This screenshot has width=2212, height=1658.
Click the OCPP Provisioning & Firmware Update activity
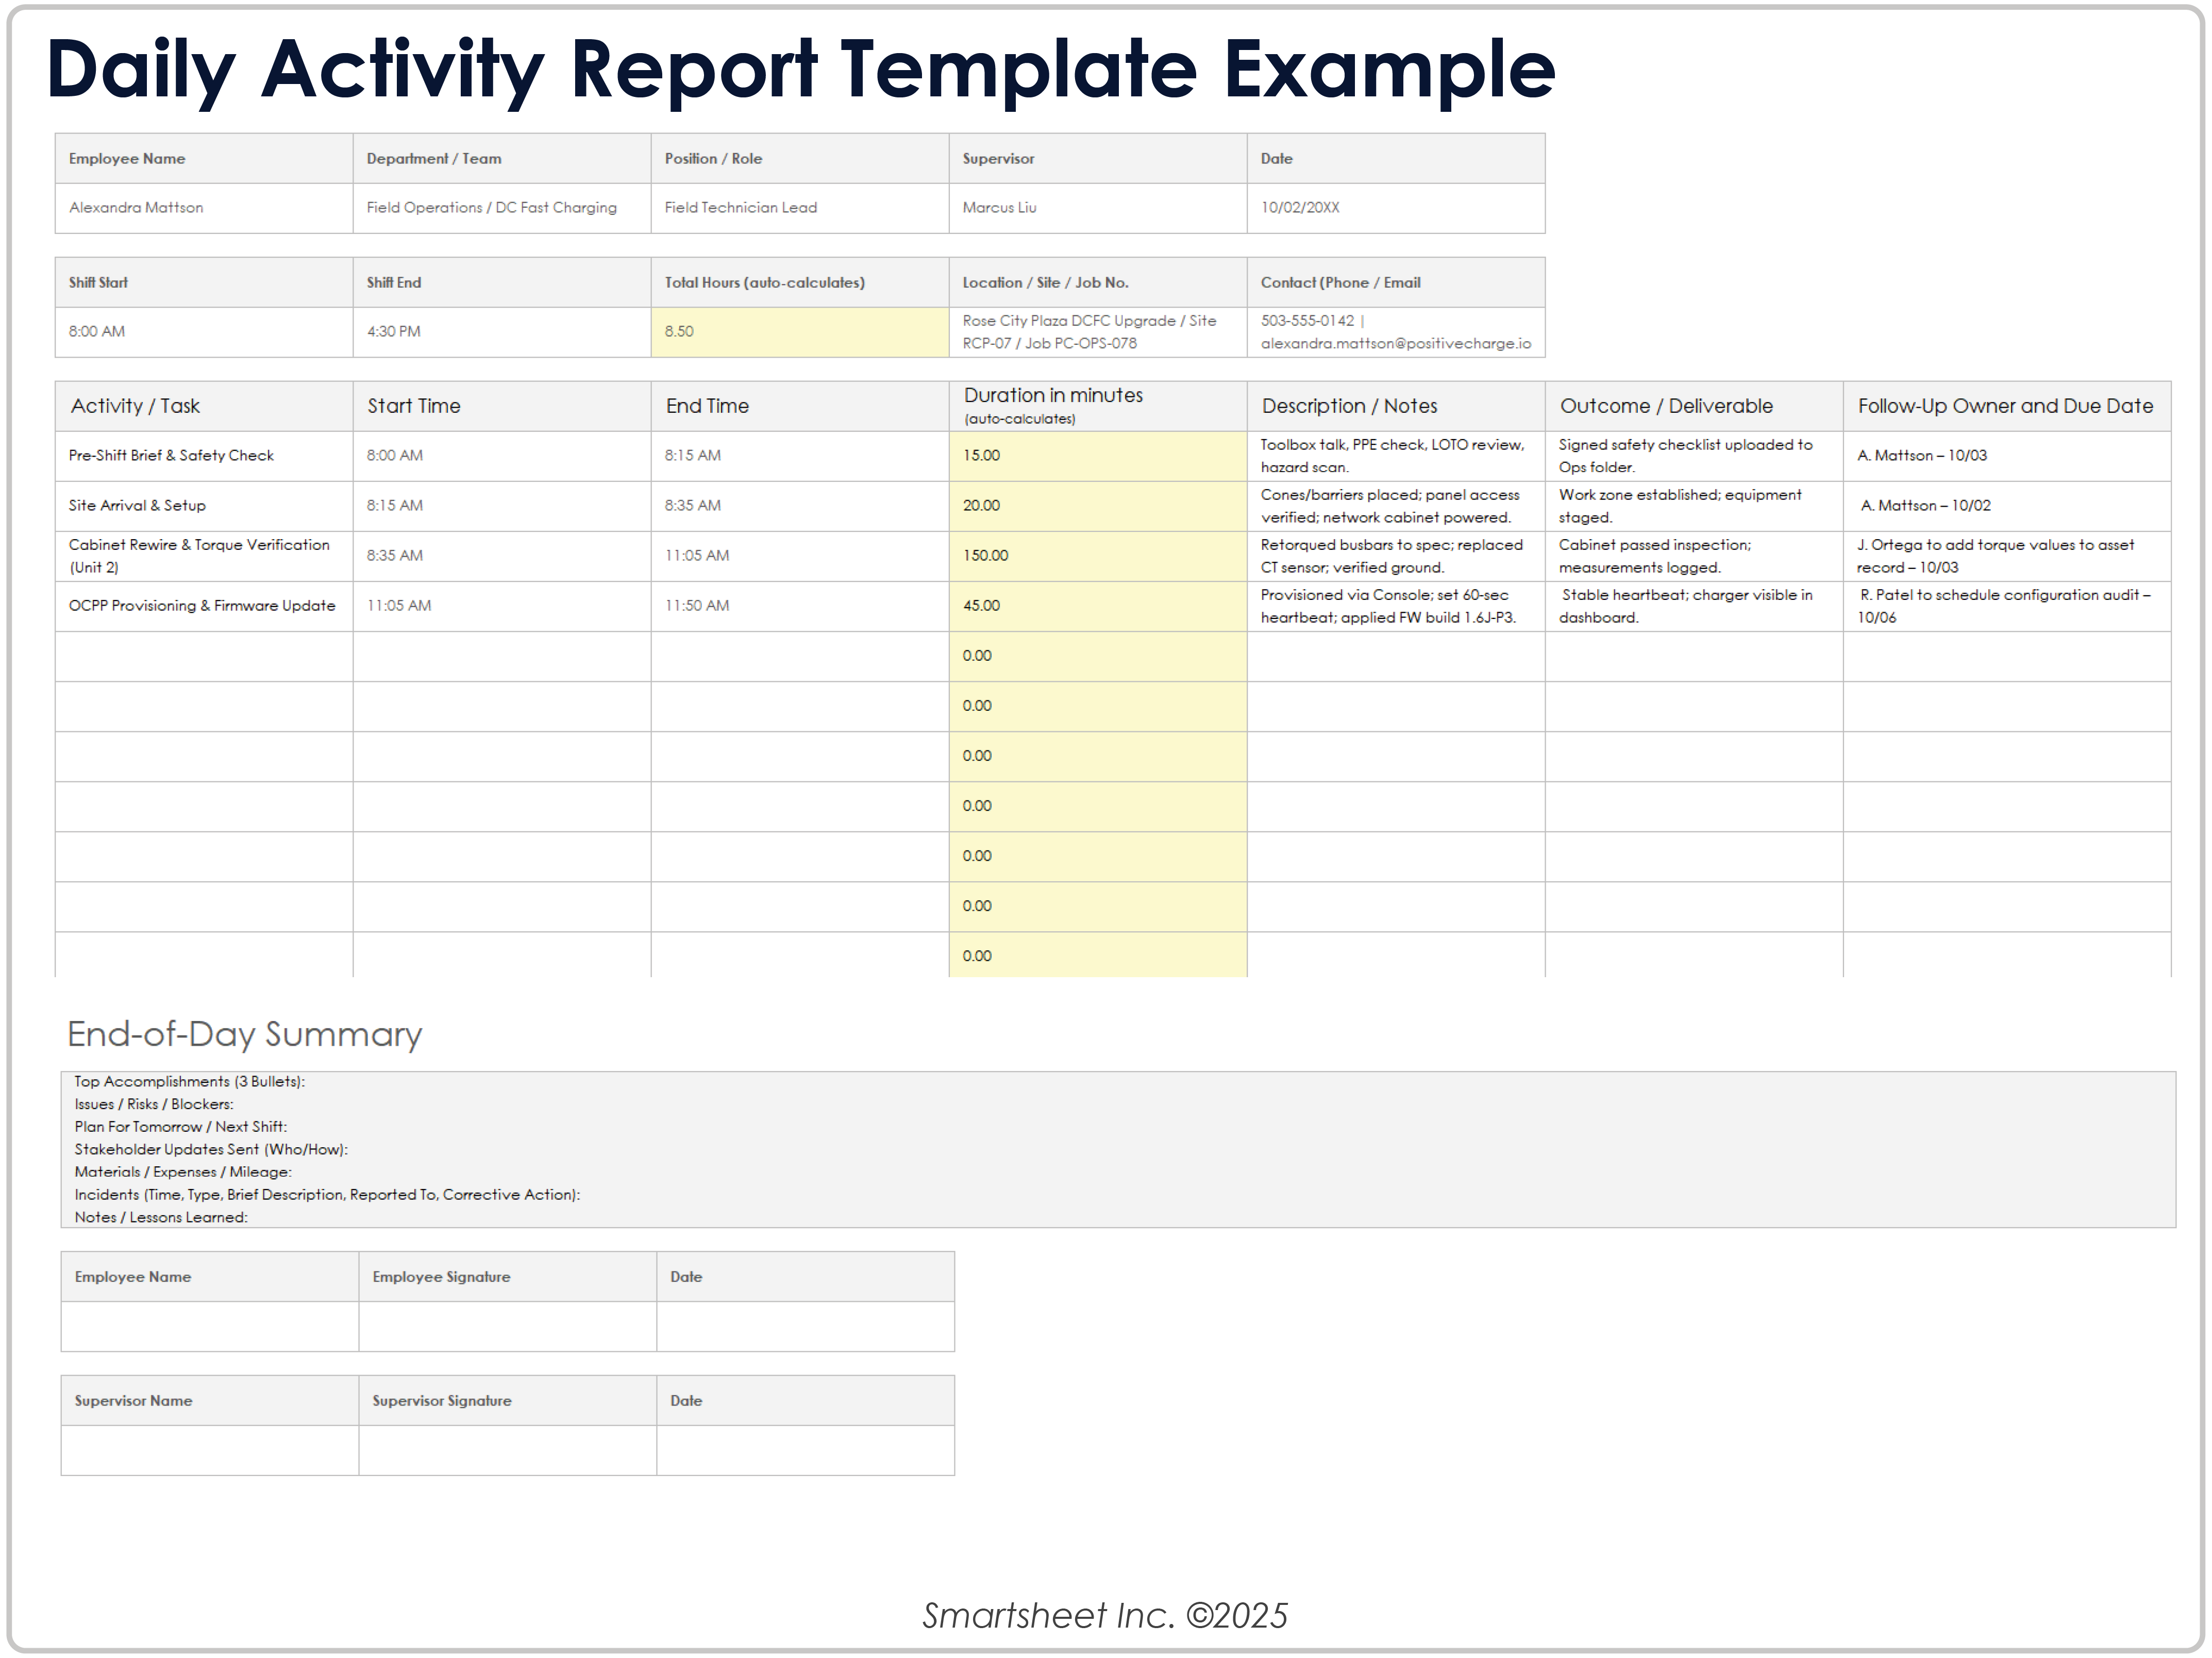[201, 606]
